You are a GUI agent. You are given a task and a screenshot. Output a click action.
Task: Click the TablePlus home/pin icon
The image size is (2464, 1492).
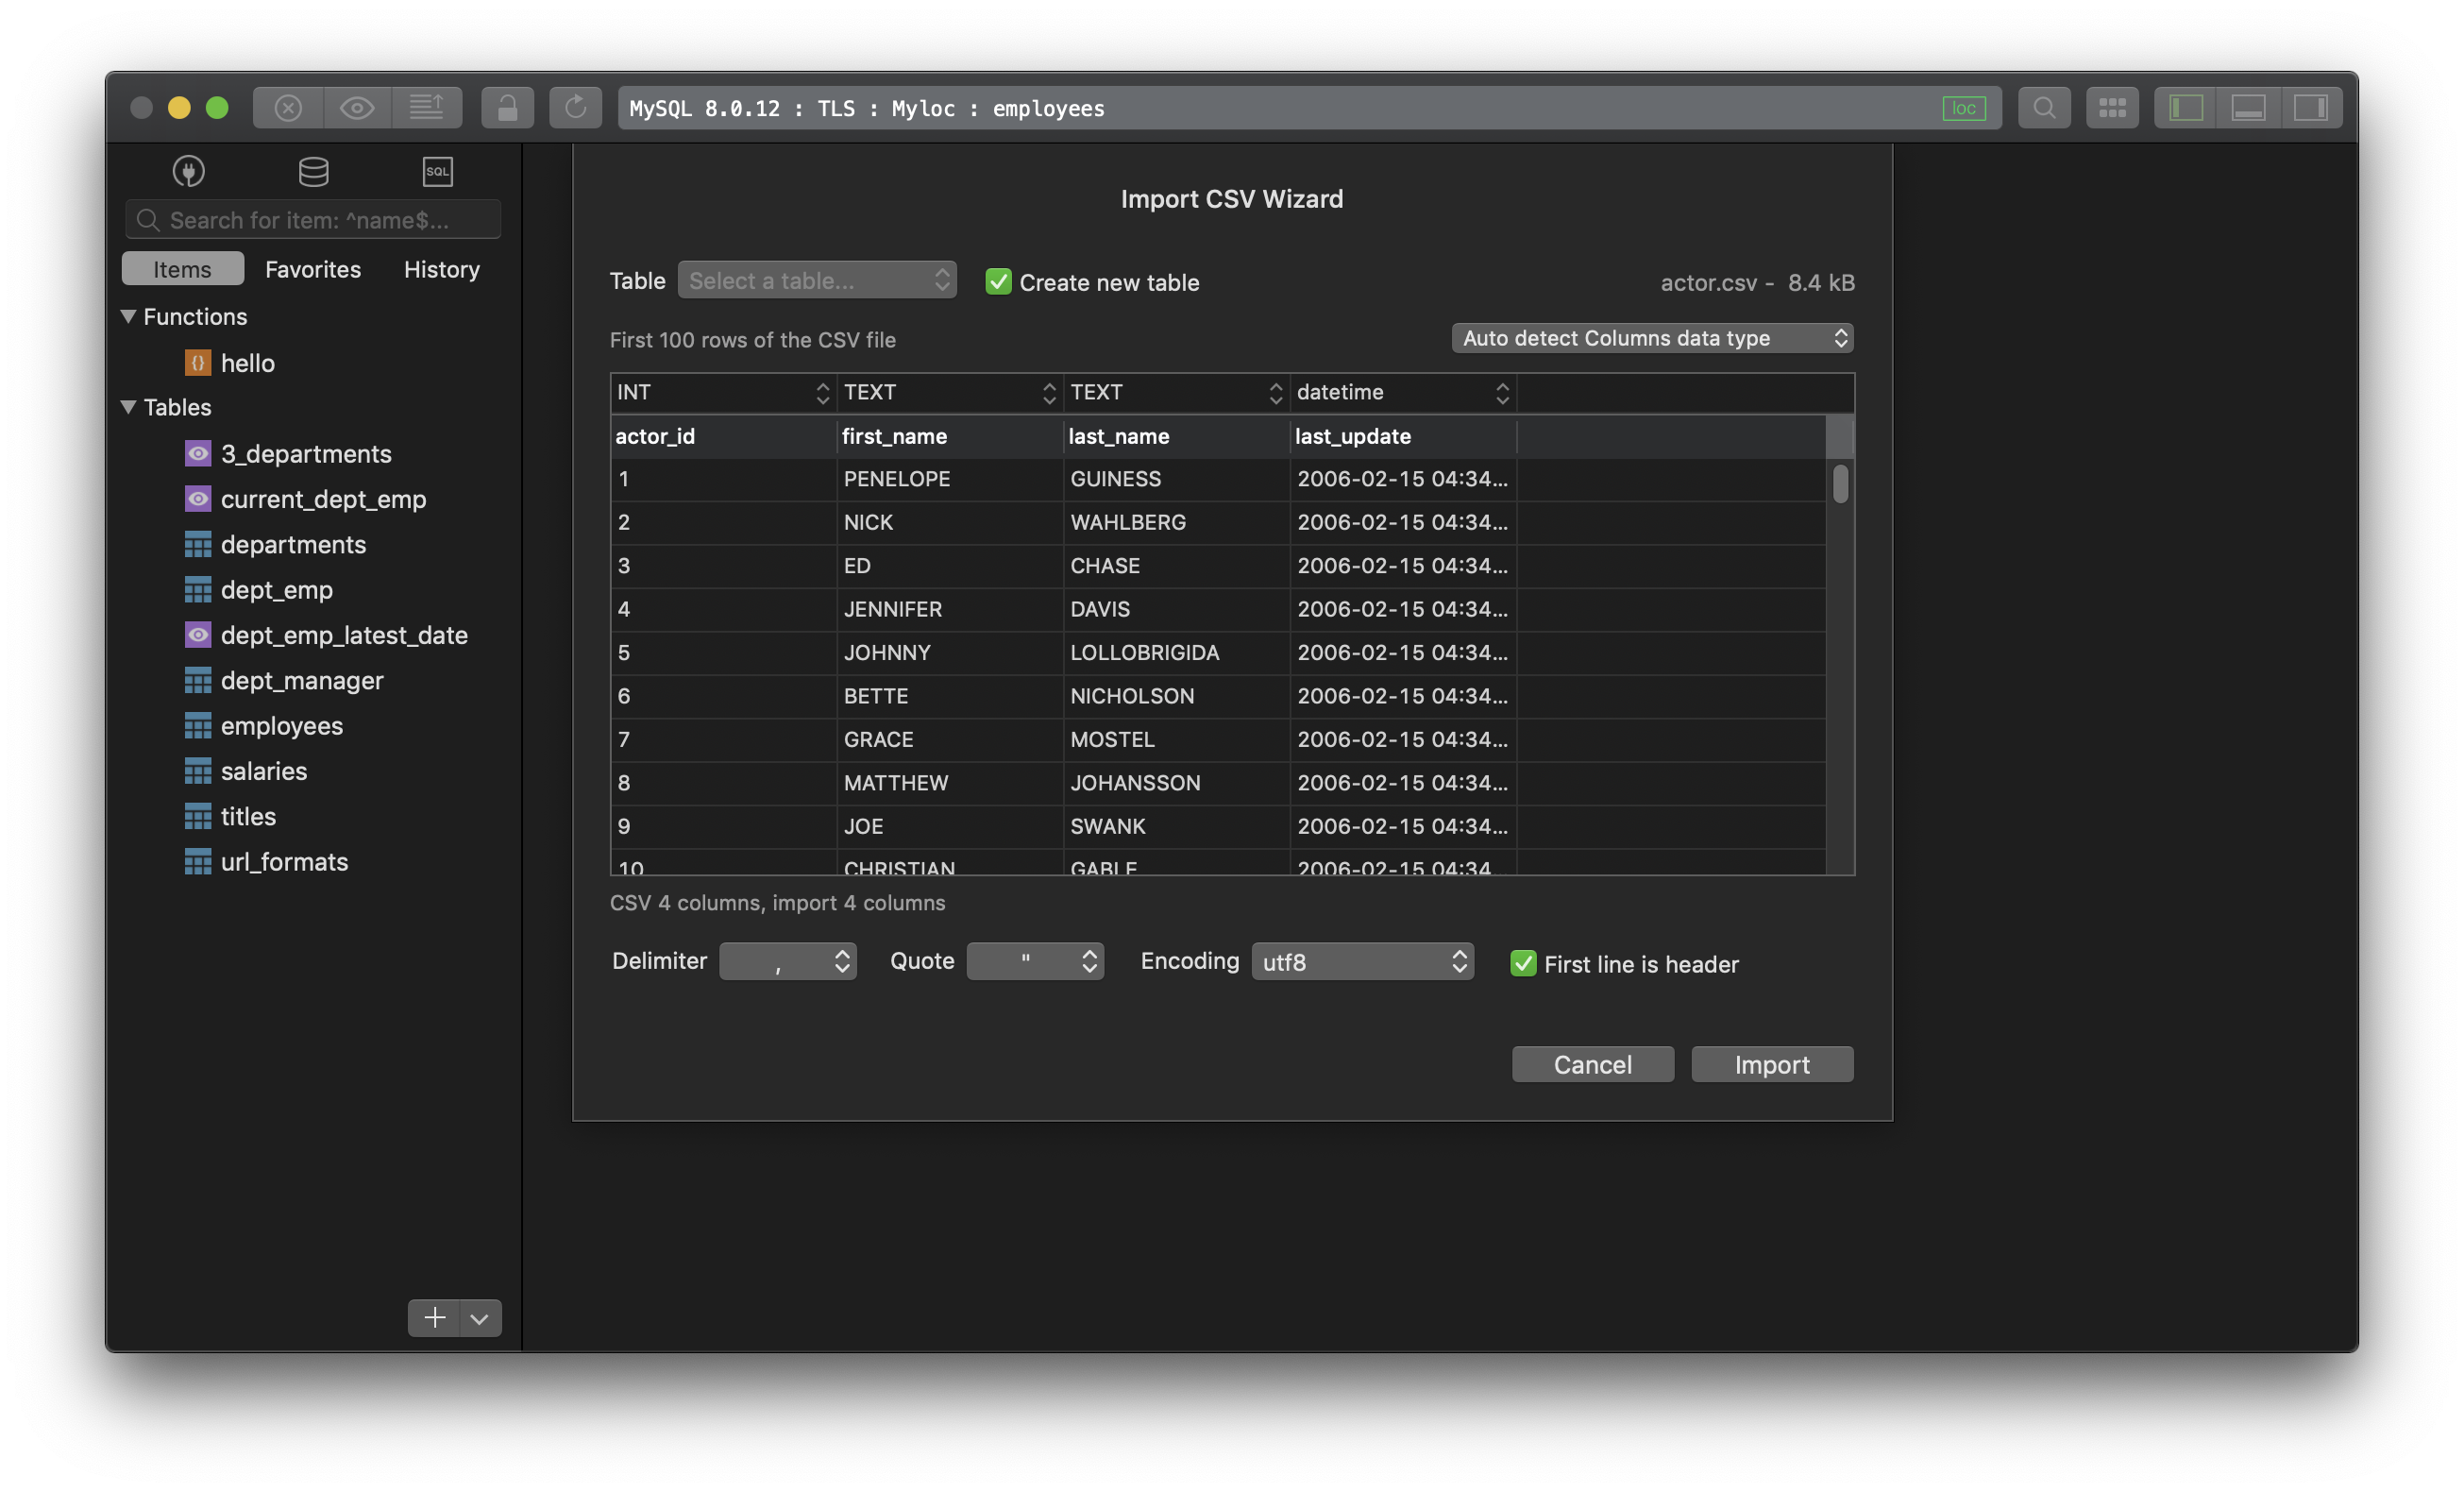(x=188, y=171)
